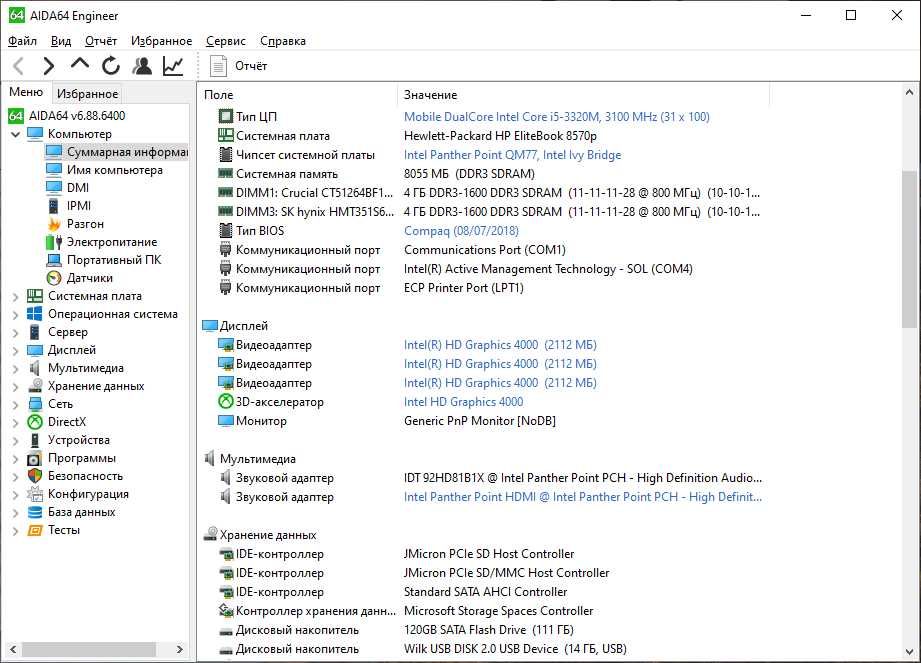
Task: Click the Хранение данных section header icon
Action: [x=210, y=534]
